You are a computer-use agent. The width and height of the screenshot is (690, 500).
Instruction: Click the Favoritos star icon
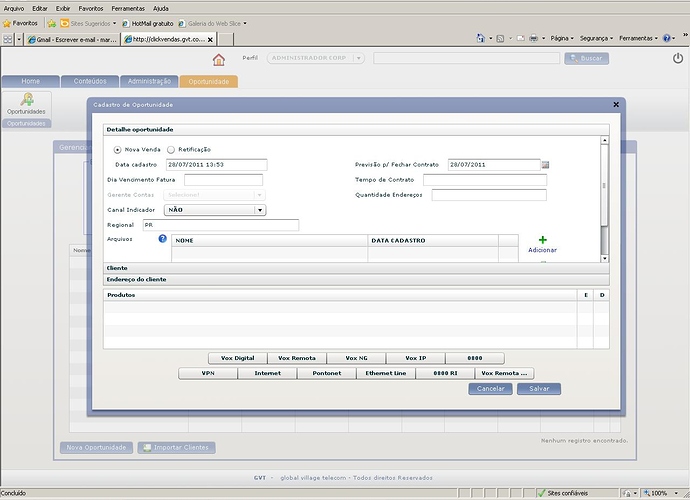pyautogui.click(x=7, y=22)
